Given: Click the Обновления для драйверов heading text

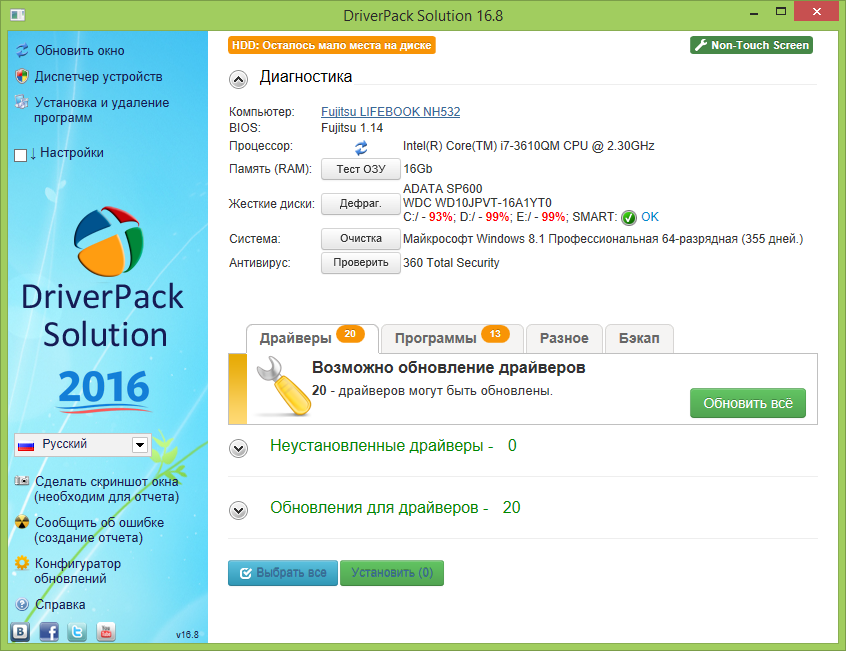Looking at the screenshot, I should [x=379, y=508].
